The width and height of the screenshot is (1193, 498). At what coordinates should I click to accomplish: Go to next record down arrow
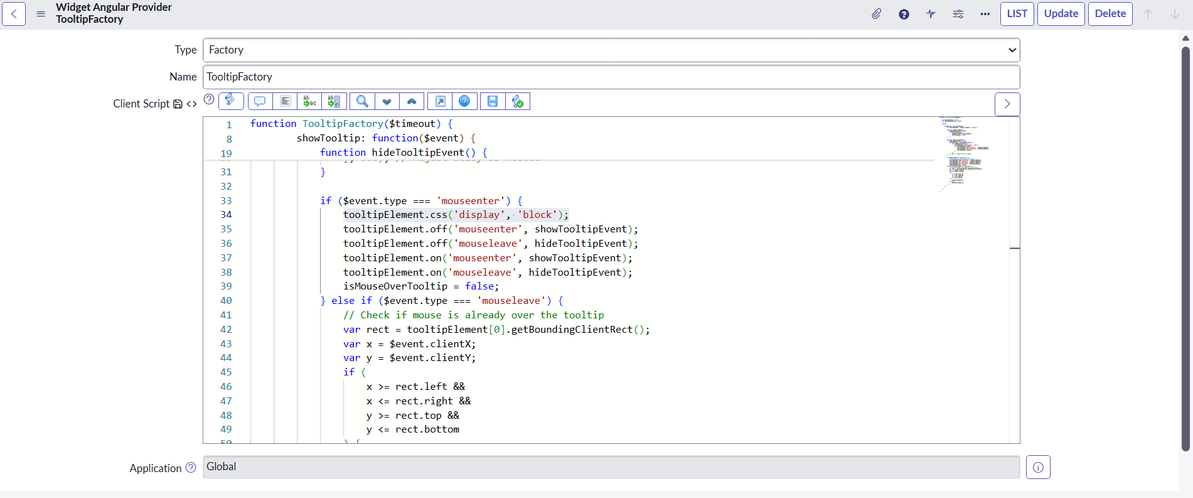[1174, 14]
